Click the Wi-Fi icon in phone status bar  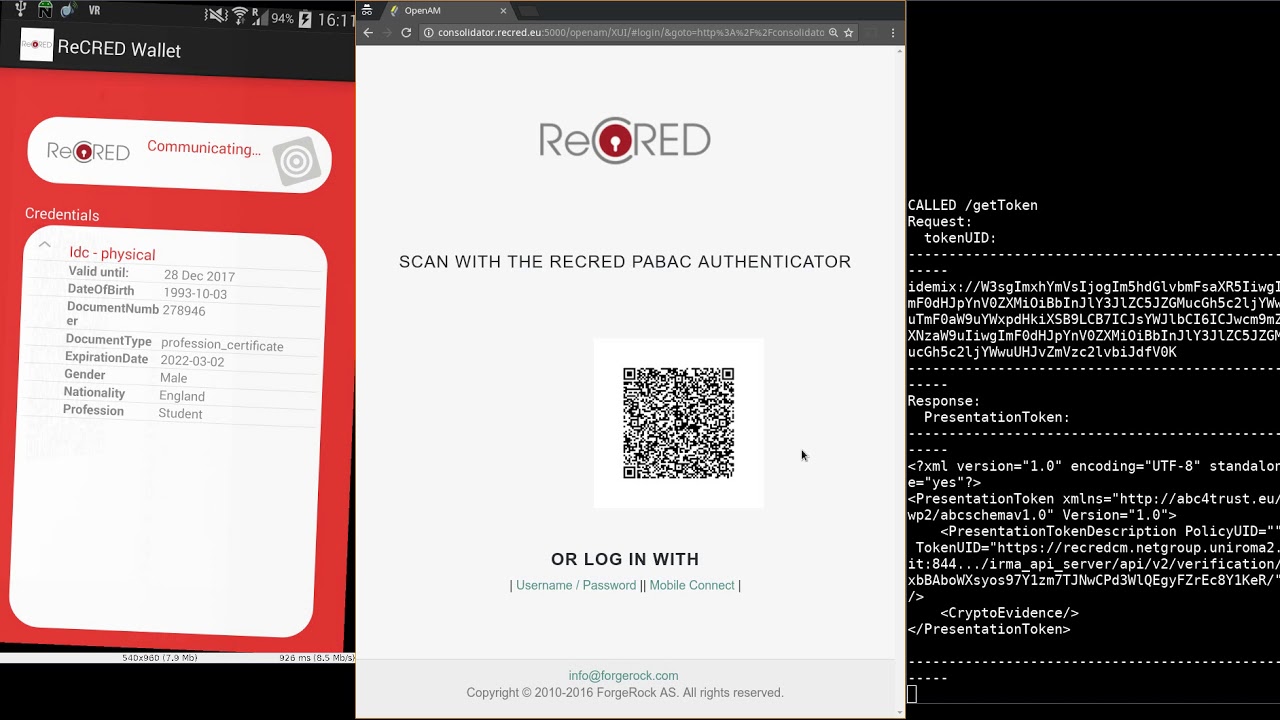pyautogui.click(x=240, y=16)
